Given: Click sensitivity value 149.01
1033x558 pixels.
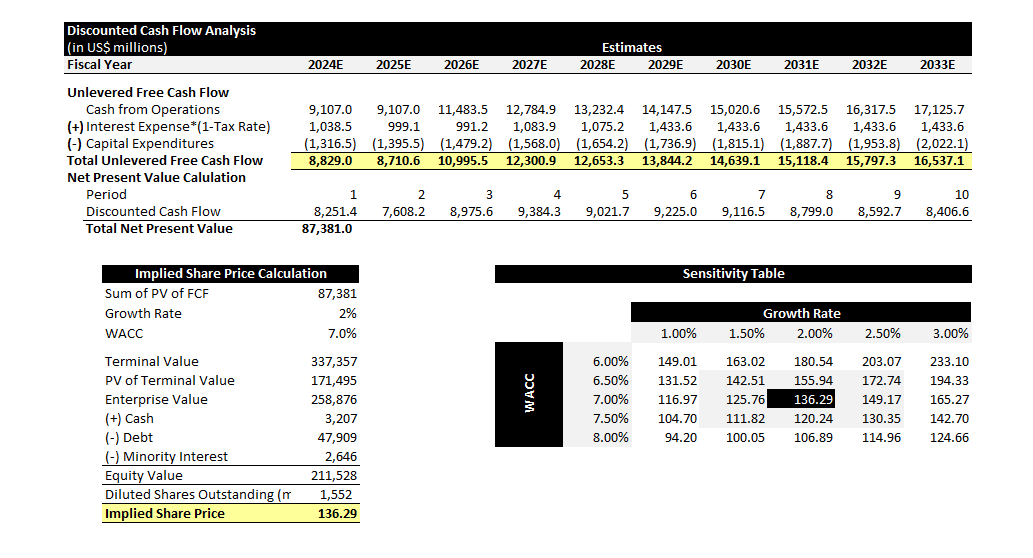Looking at the screenshot, I should coord(677,362).
